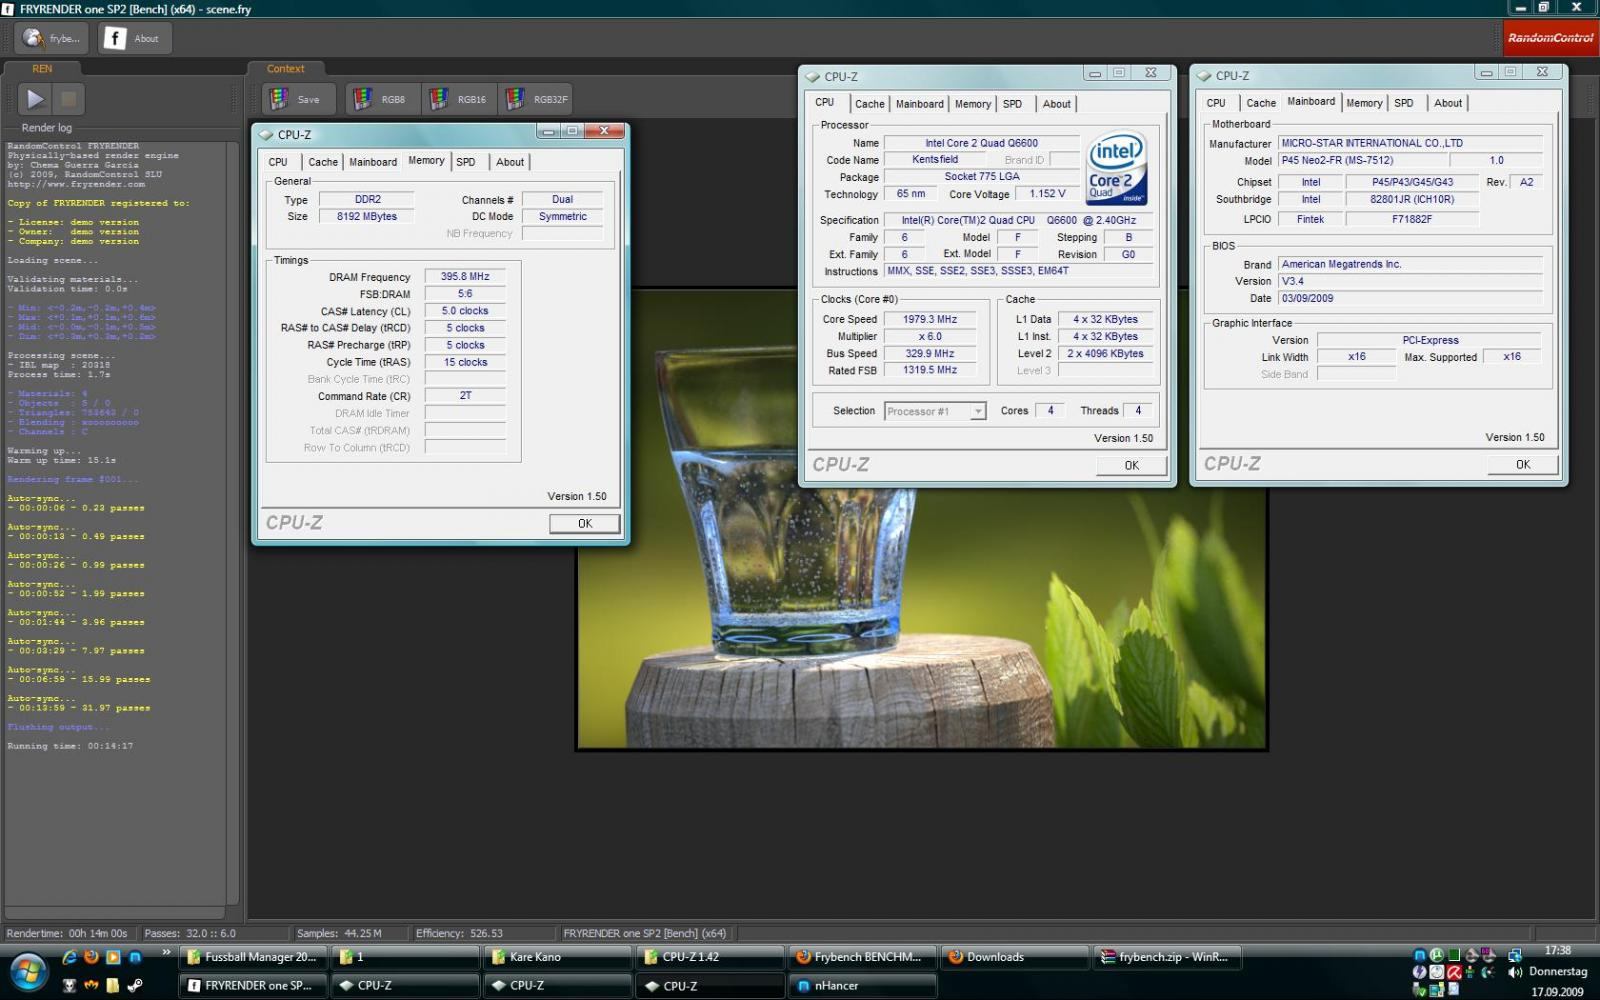Open the Memory tab in the processor CPU-Z window
The image size is (1600, 1000).
(973, 104)
